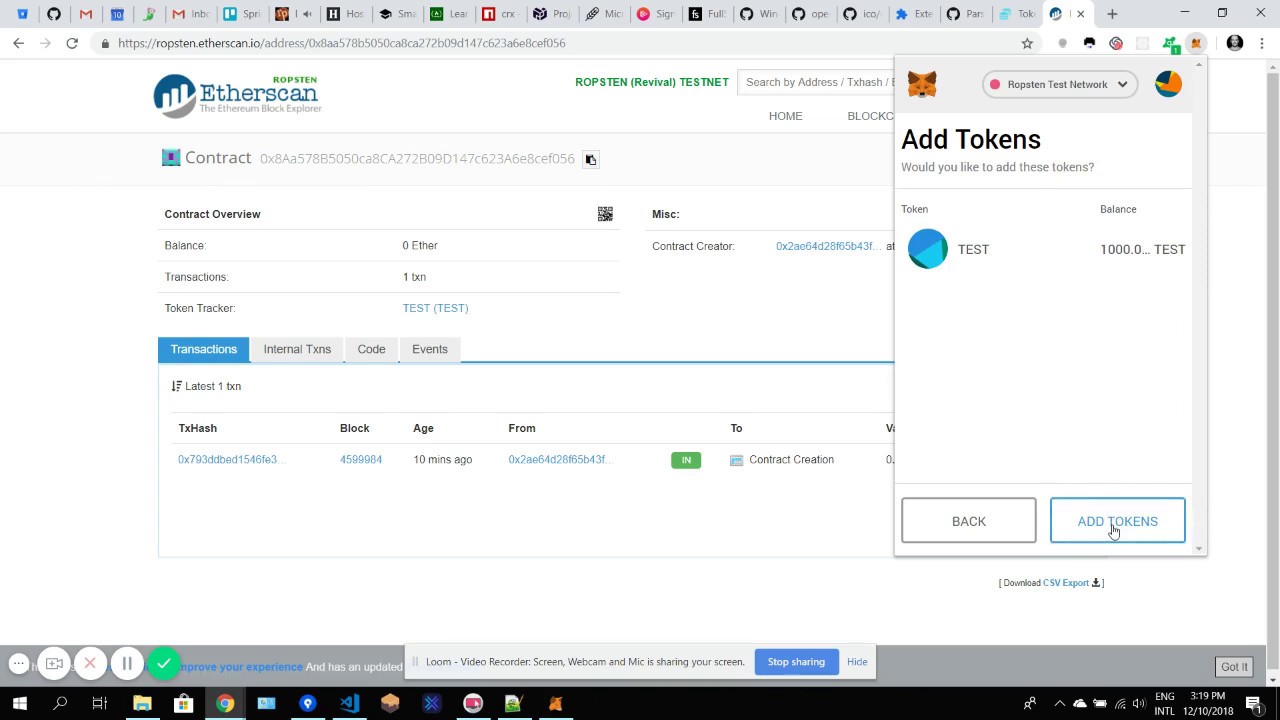1280x720 pixels.
Task: Open contract creator address link
Action: click(x=828, y=246)
